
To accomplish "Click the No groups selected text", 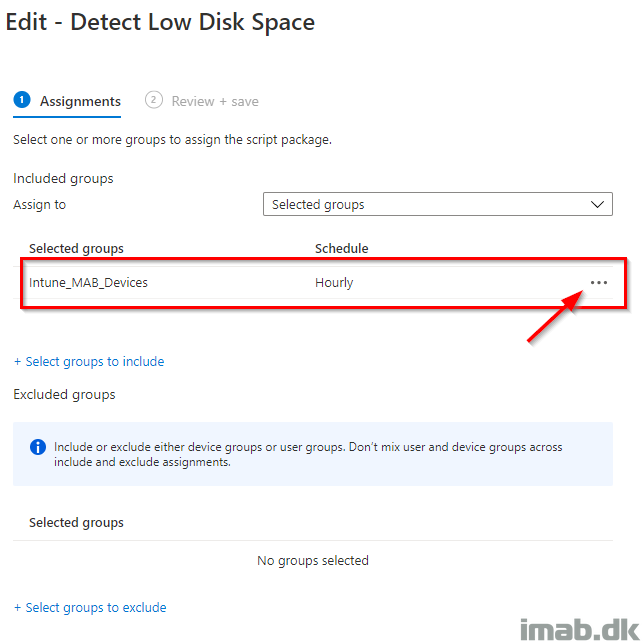I will pyautogui.click(x=313, y=560).
